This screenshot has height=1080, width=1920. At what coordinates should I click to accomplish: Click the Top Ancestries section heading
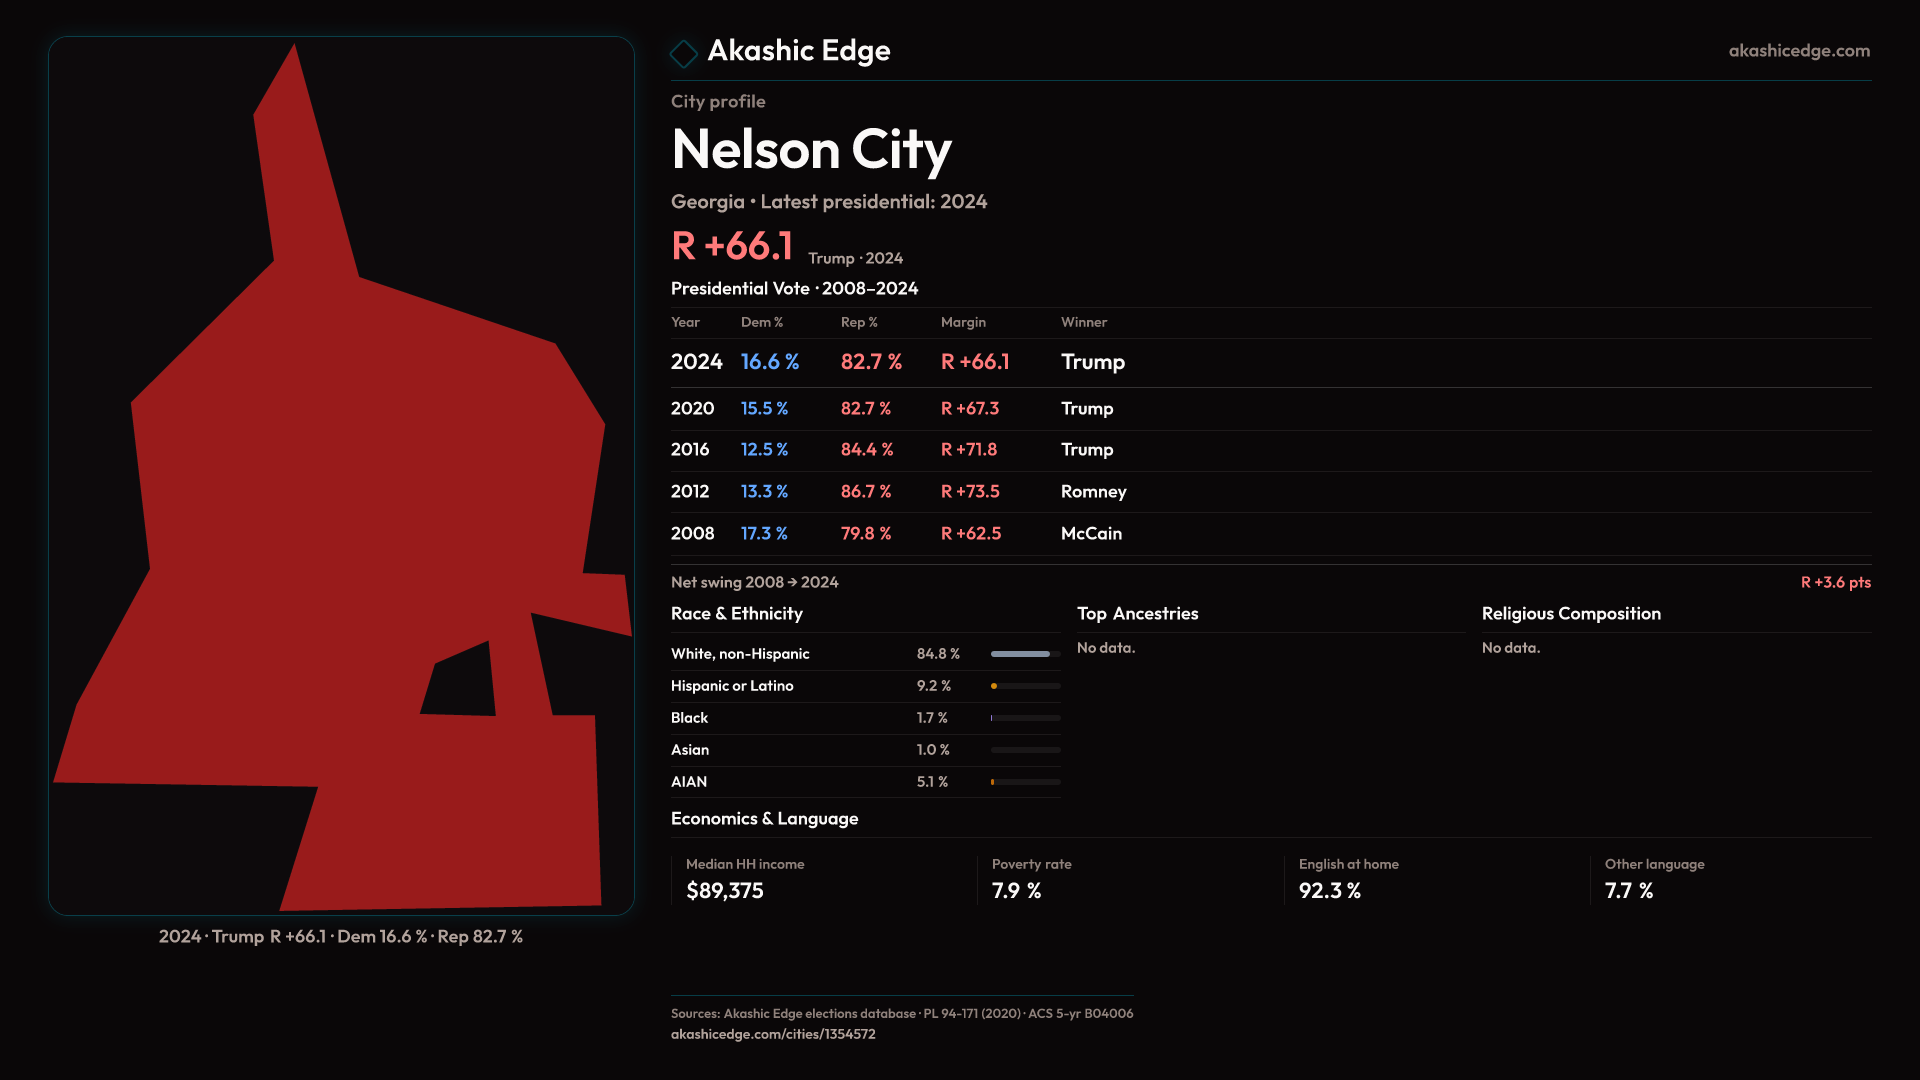coord(1137,614)
